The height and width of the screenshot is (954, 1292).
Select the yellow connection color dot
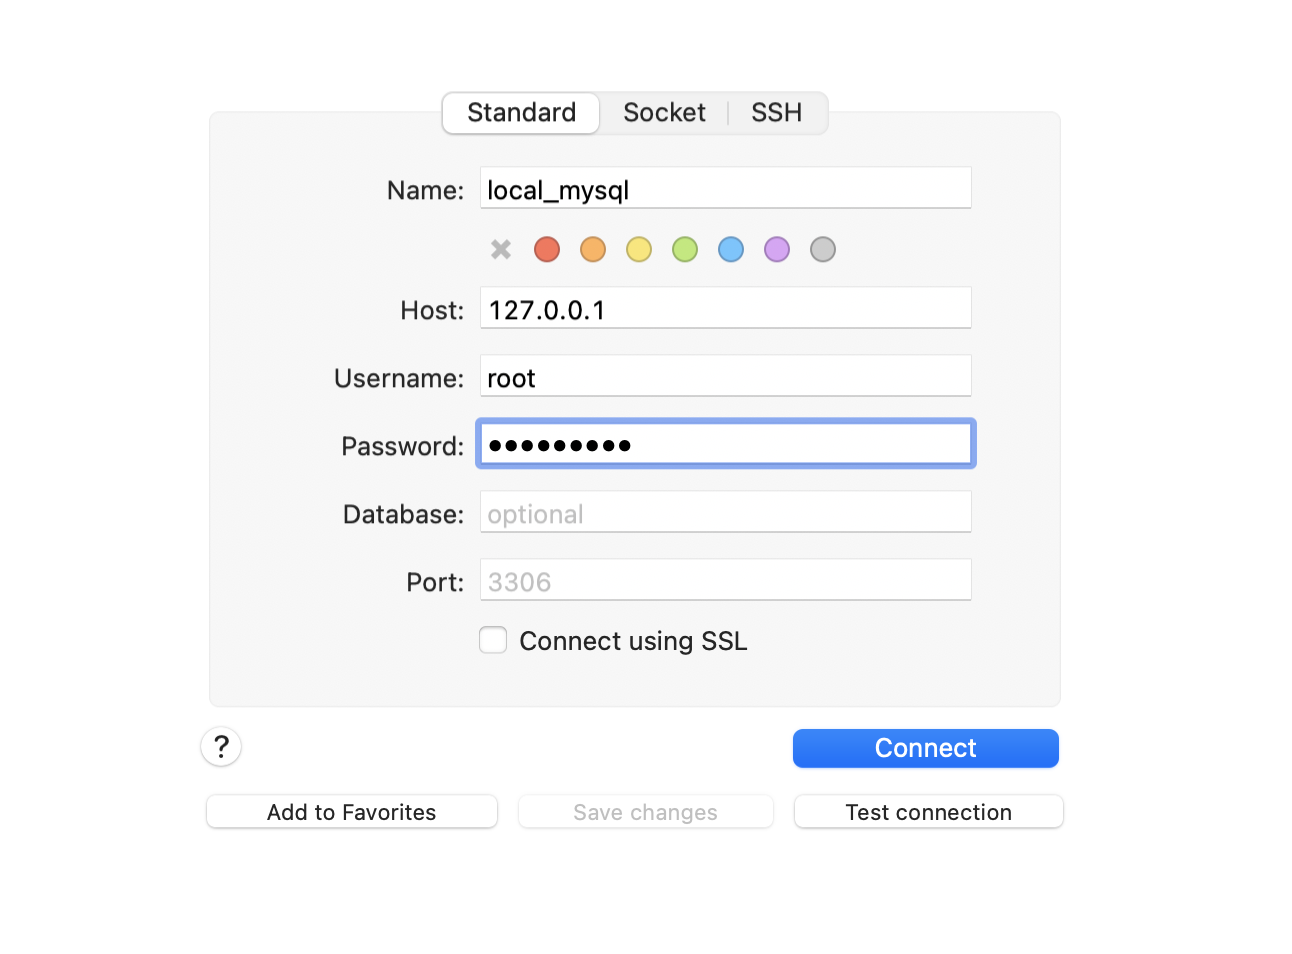coord(639,249)
